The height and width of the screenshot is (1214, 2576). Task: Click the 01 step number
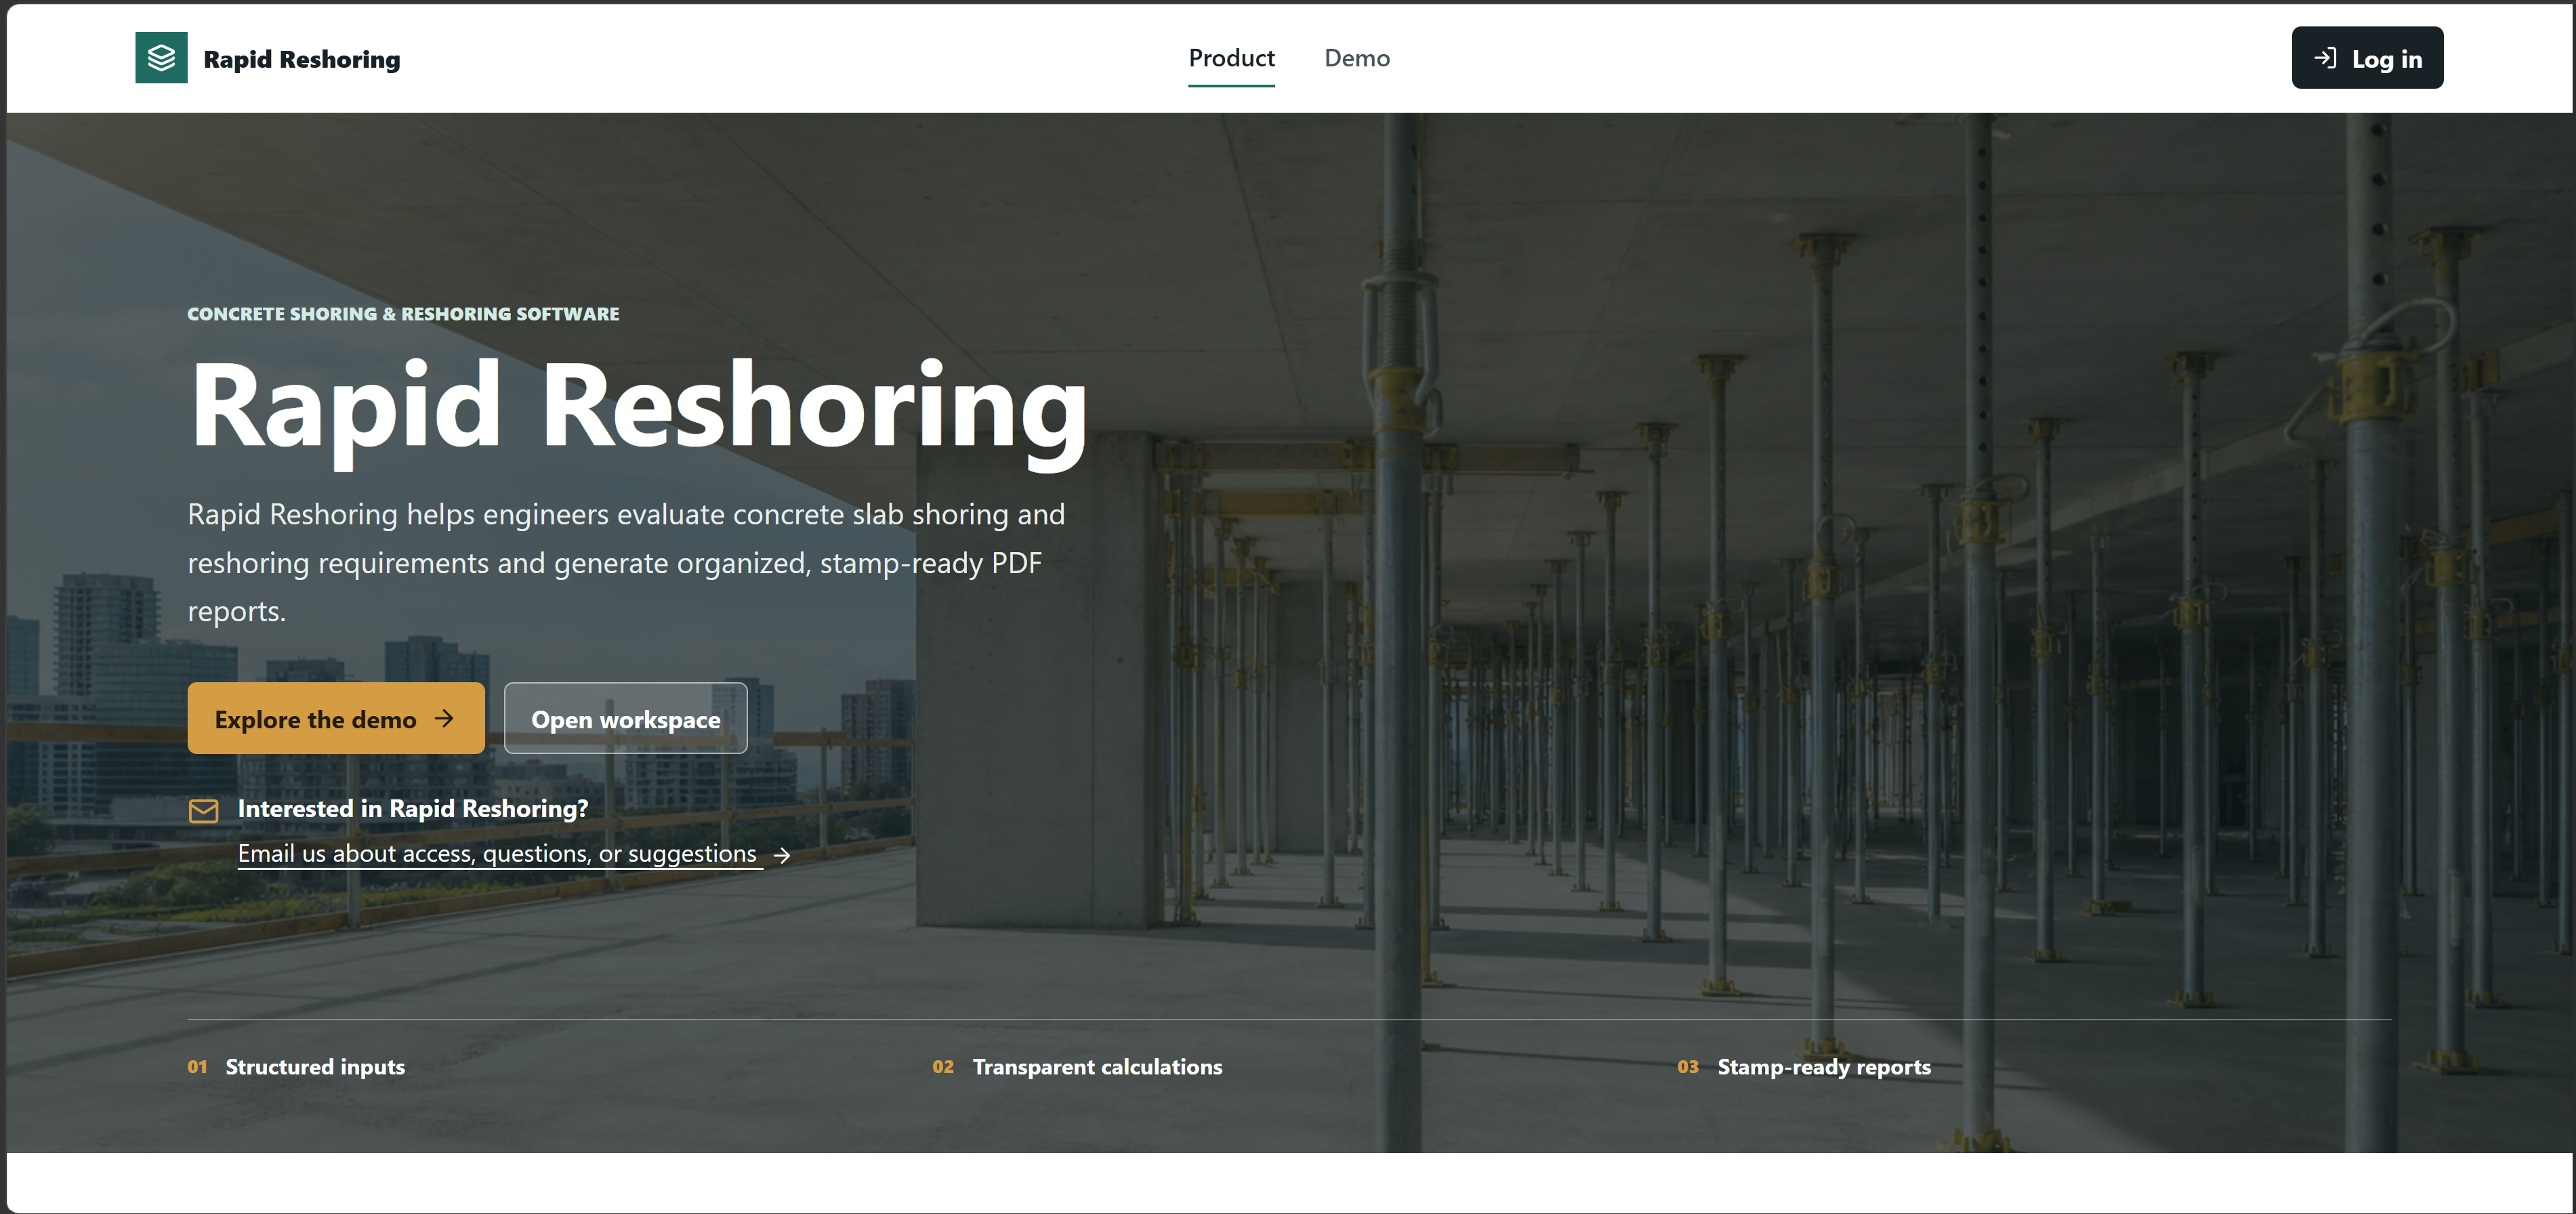click(x=197, y=1067)
